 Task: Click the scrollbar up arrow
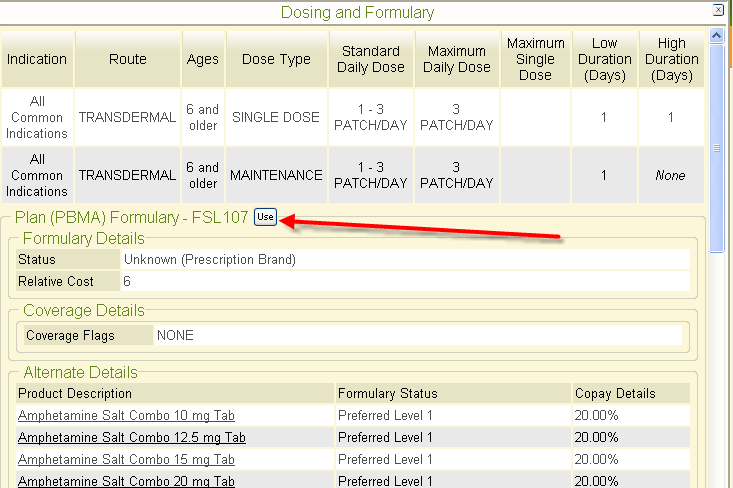pyautogui.click(x=716, y=35)
